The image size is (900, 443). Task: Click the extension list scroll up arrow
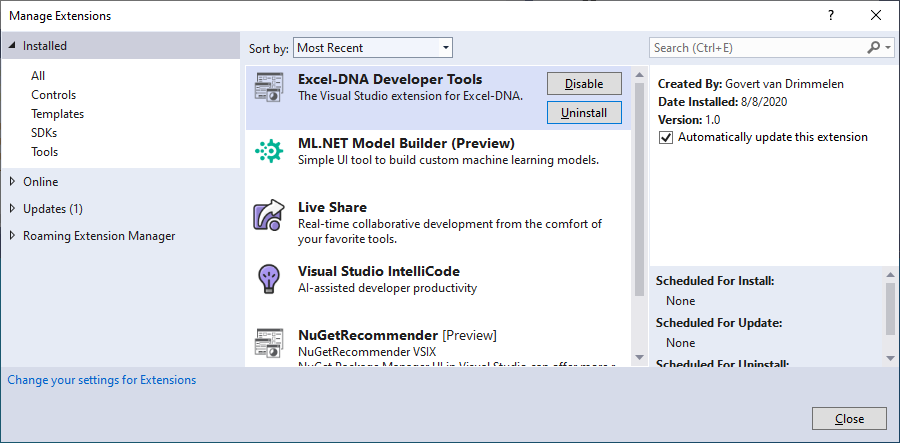coord(639,75)
